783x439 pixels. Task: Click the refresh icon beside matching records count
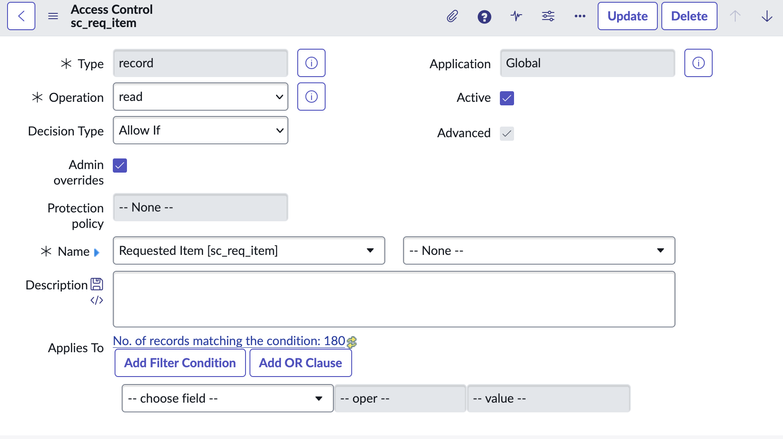[352, 342]
